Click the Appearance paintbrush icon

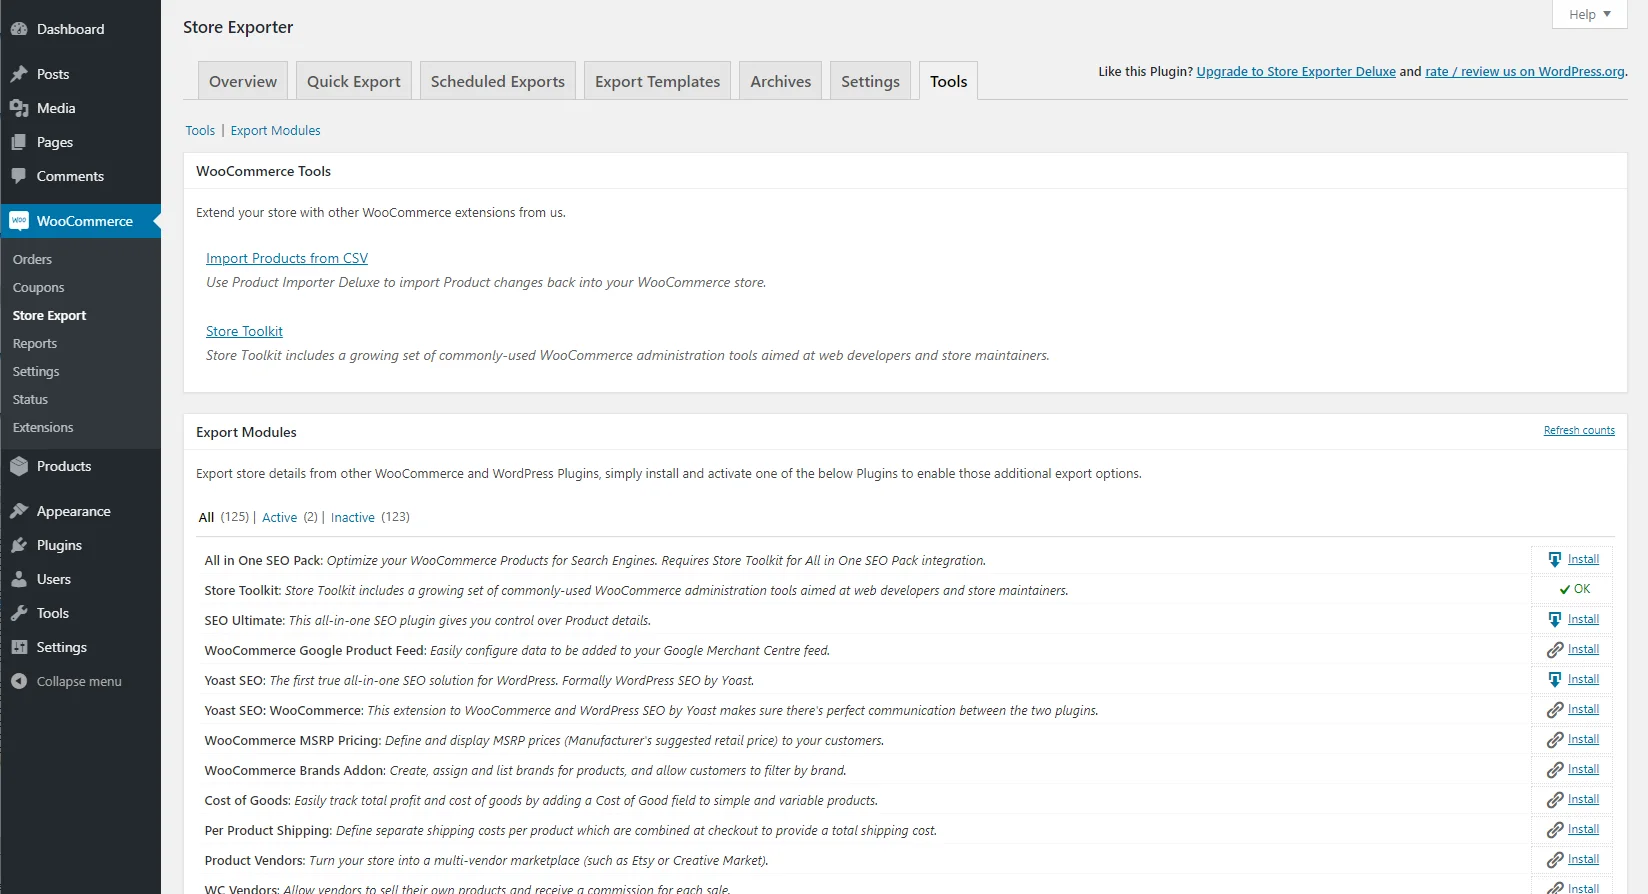pos(19,511)
